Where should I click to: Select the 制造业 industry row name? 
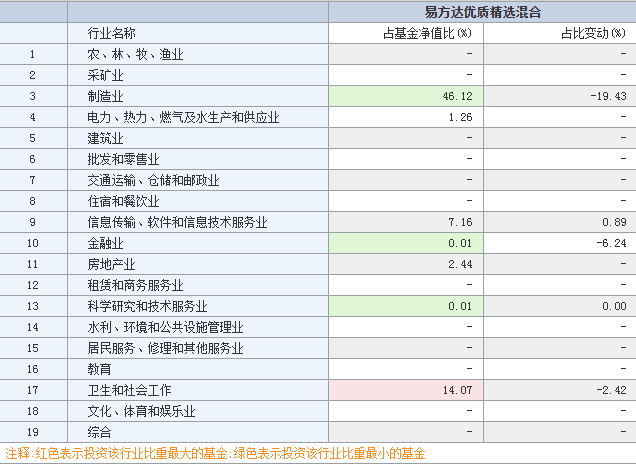coord(105,96)
